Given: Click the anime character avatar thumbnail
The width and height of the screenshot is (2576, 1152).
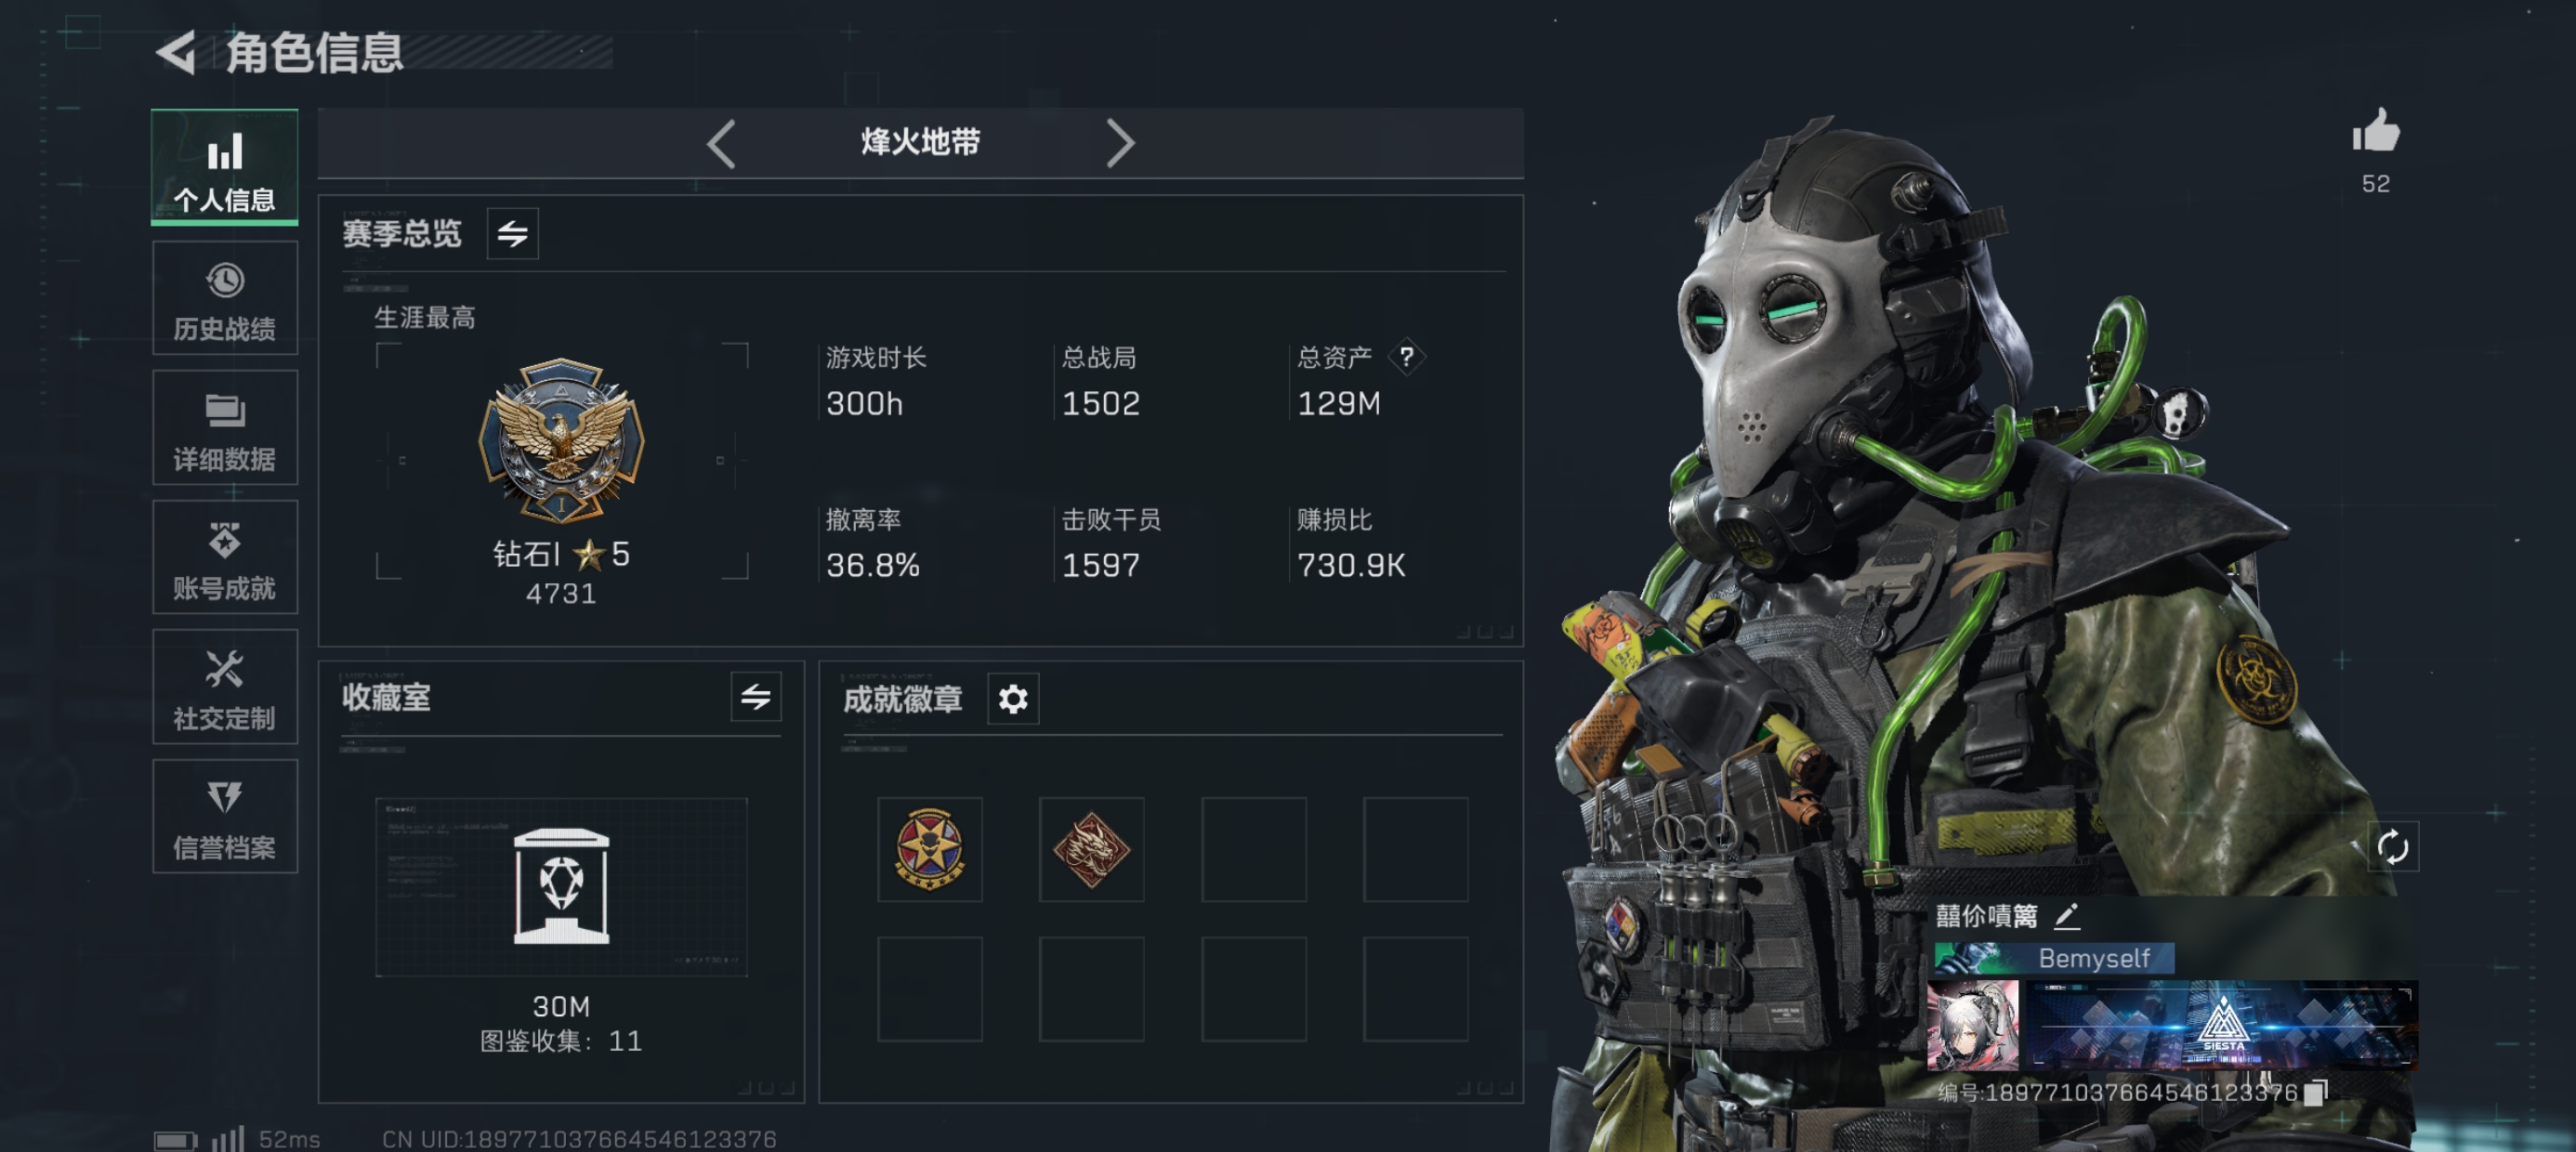Looking at the screenshot, I should (x=1973, y=1025).
